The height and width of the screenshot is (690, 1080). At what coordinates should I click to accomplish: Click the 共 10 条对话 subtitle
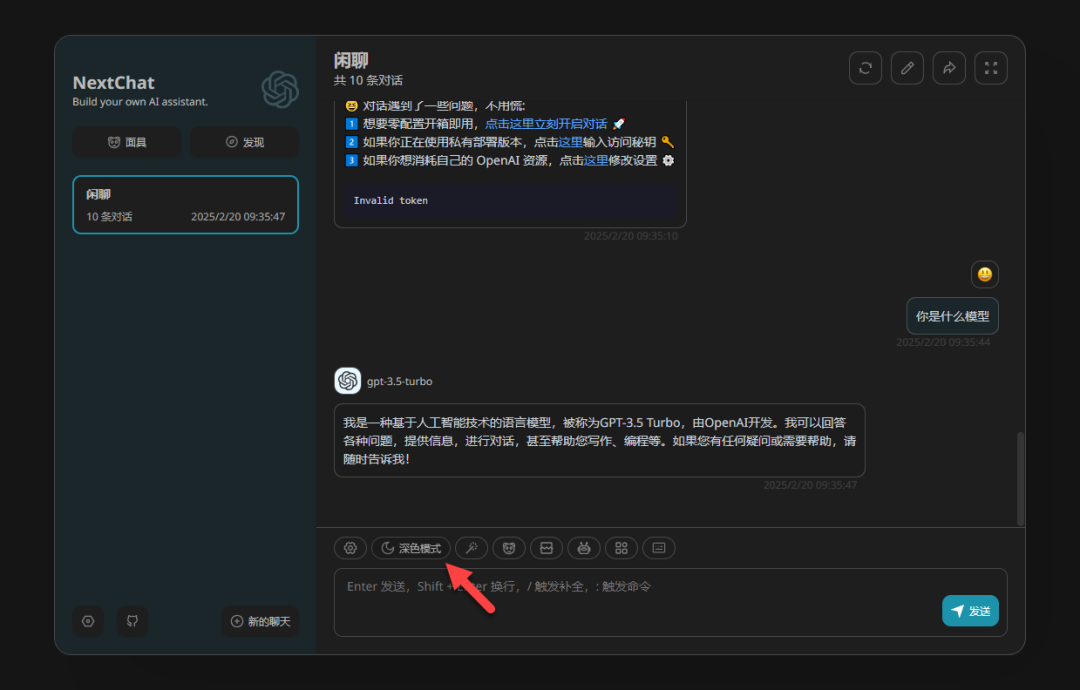tap(368, 81)
